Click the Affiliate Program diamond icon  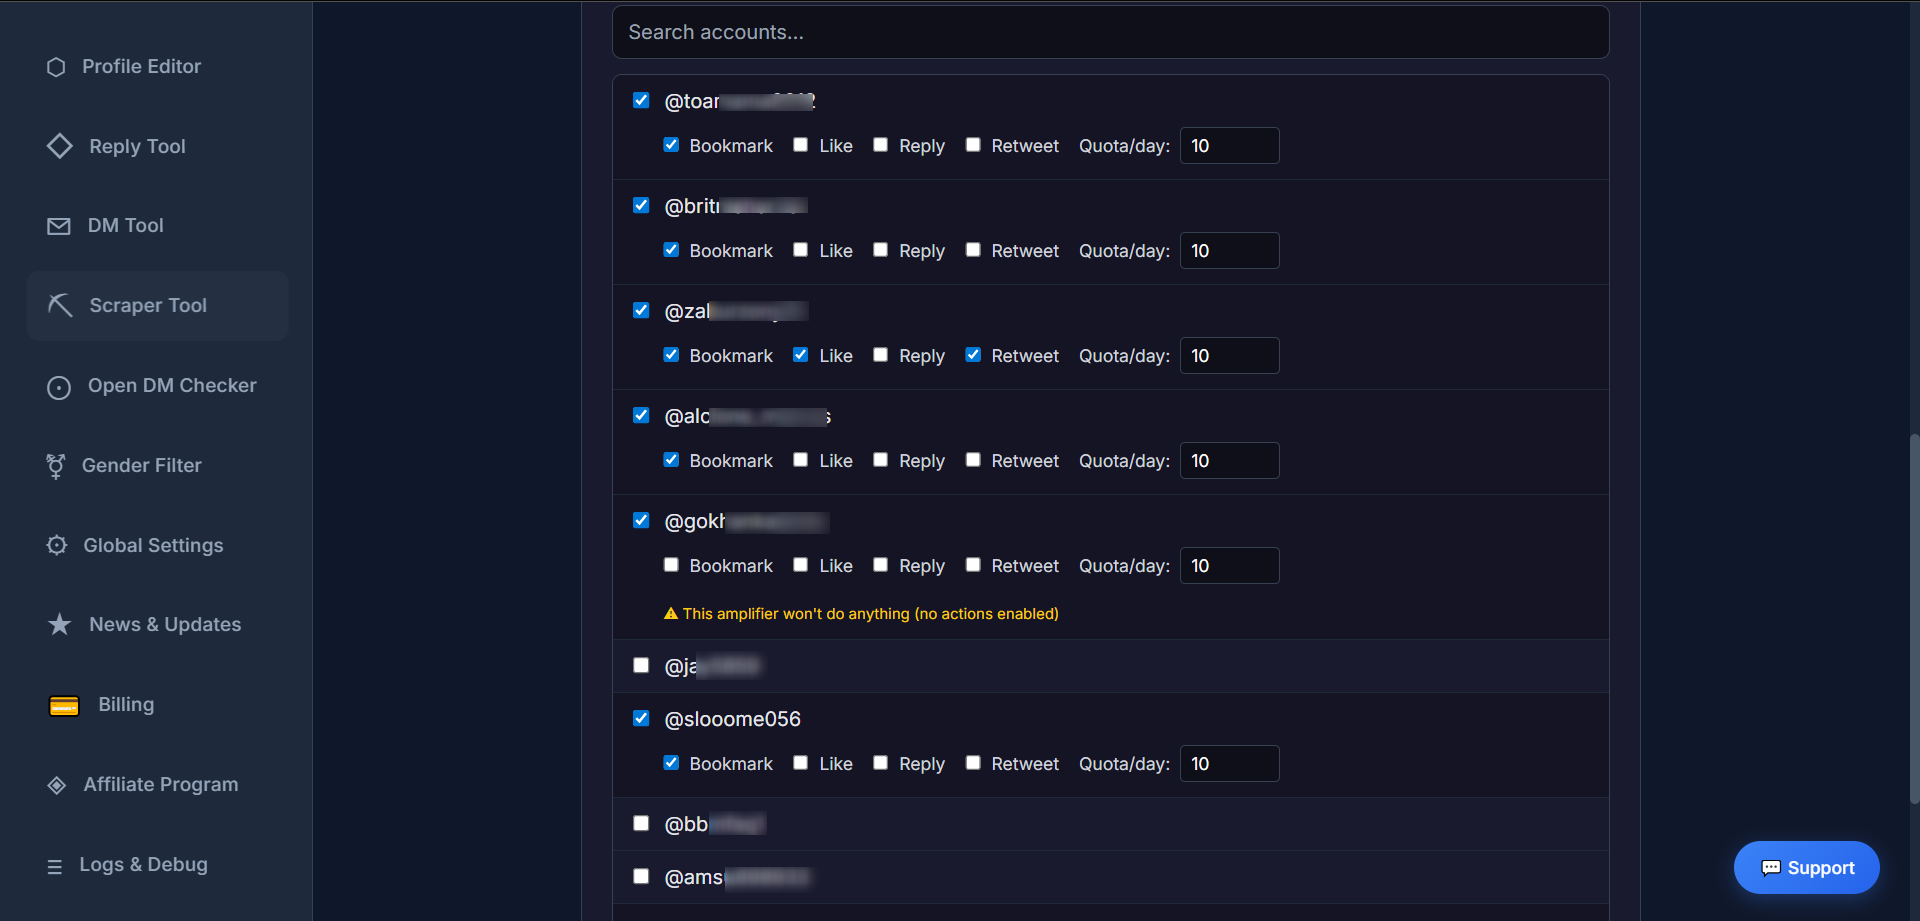point(57,785)
